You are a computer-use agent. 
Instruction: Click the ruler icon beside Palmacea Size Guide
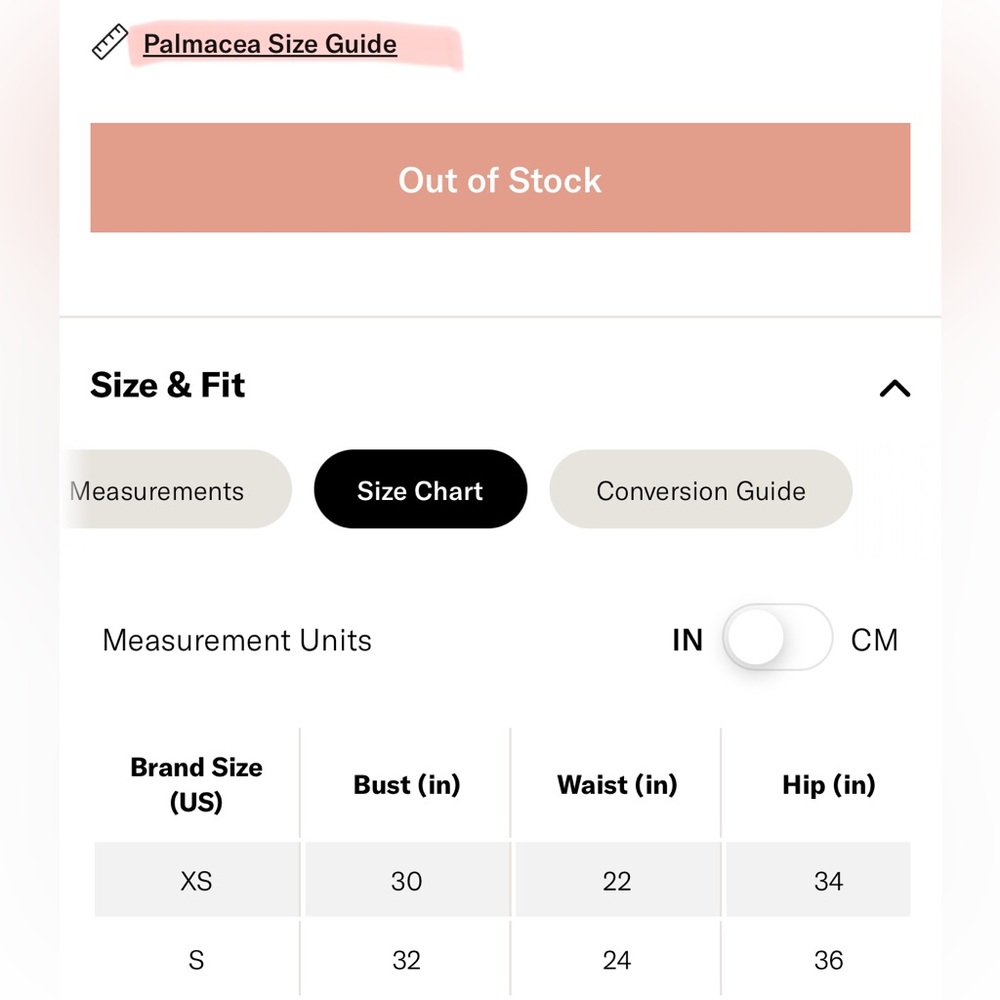tap(110, 42)
